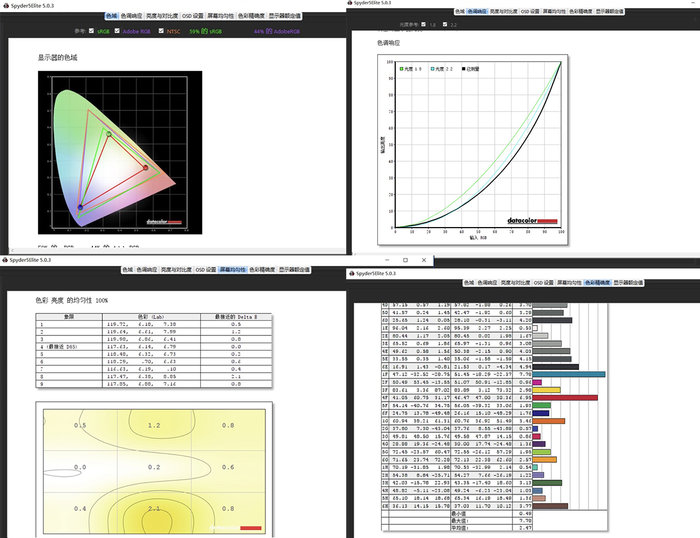The image size is (700, 538).
Task: Open OSD 设置 tab in color accuracy window
Action: coord(544,283)
